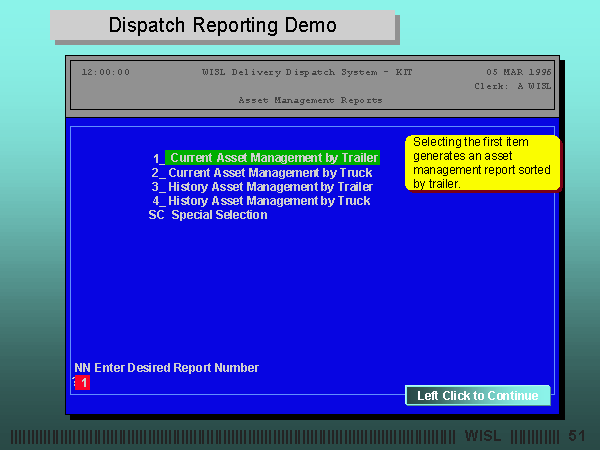Click the Enter Desired Report Number prompt
The image size is (600, 450).
point(166,368)
